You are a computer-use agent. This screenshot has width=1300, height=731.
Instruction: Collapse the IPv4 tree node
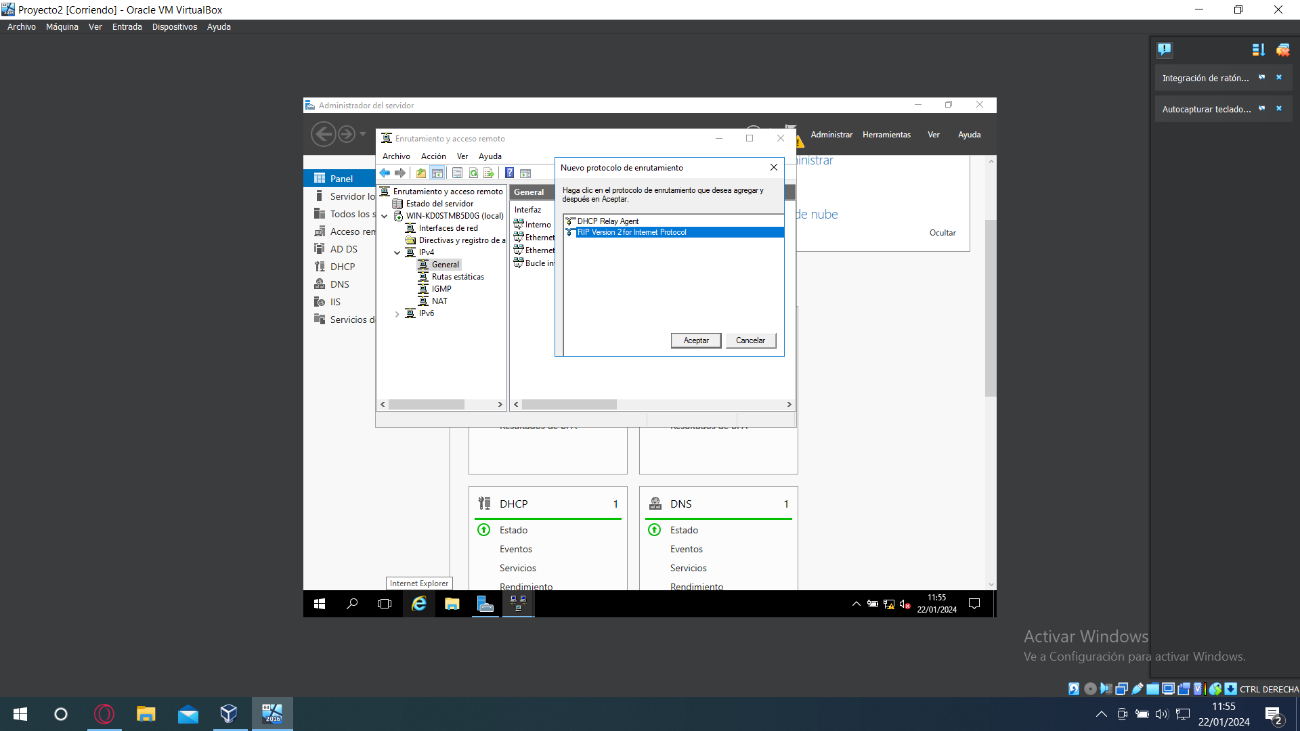pyautogui.click(x=397, y=252)
